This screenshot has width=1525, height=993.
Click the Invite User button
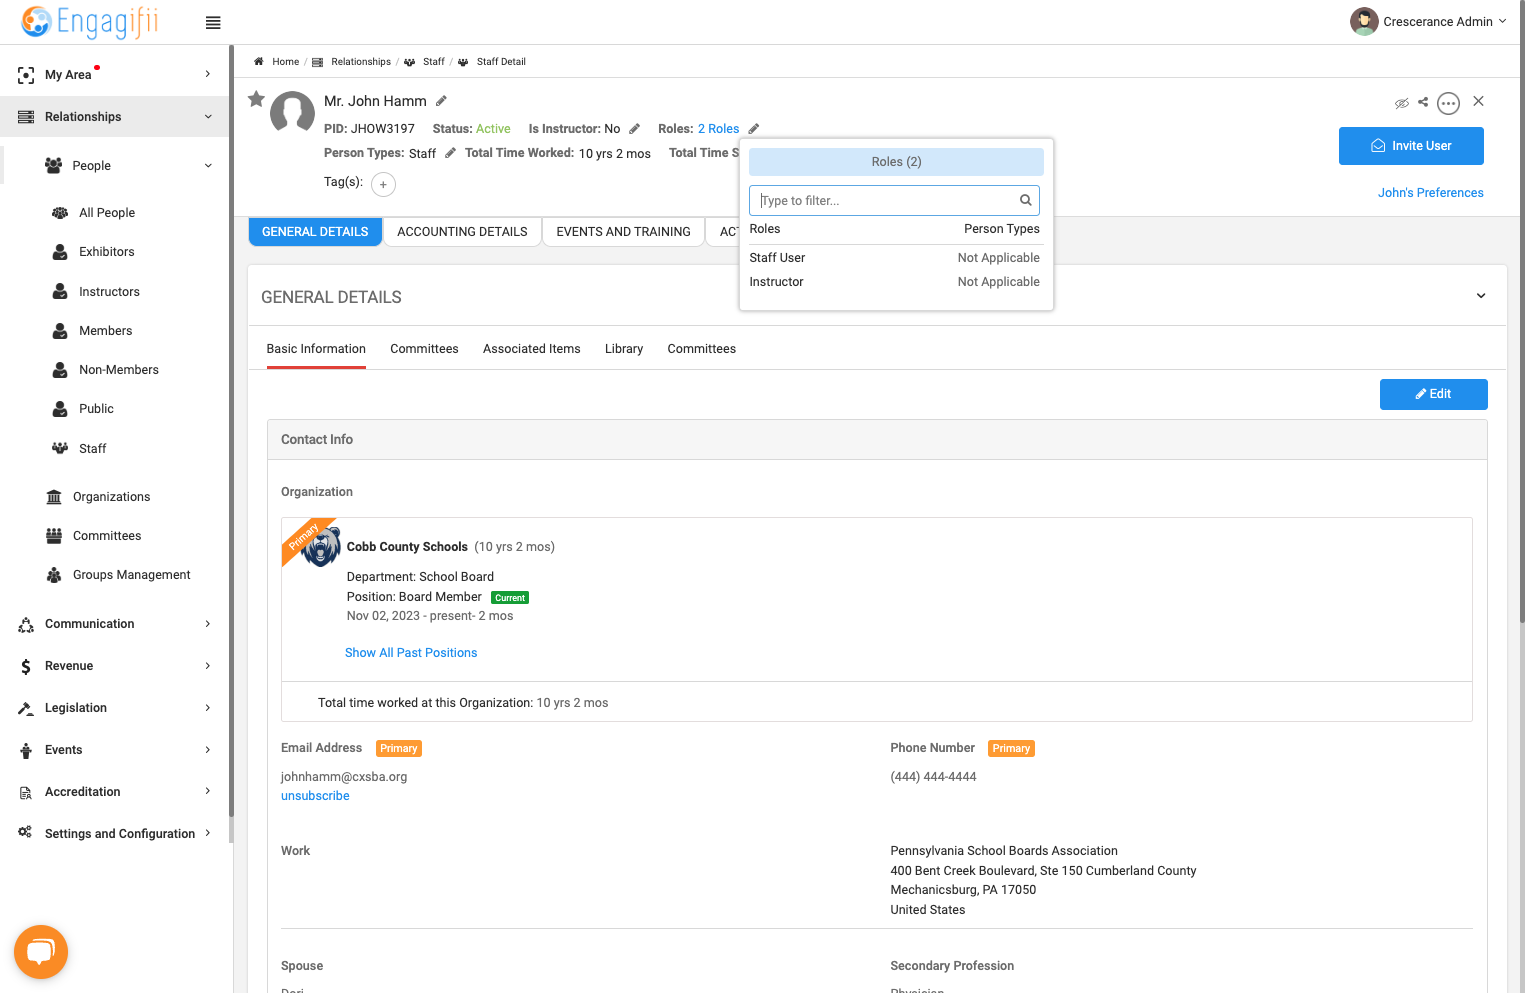(1411, 146)
